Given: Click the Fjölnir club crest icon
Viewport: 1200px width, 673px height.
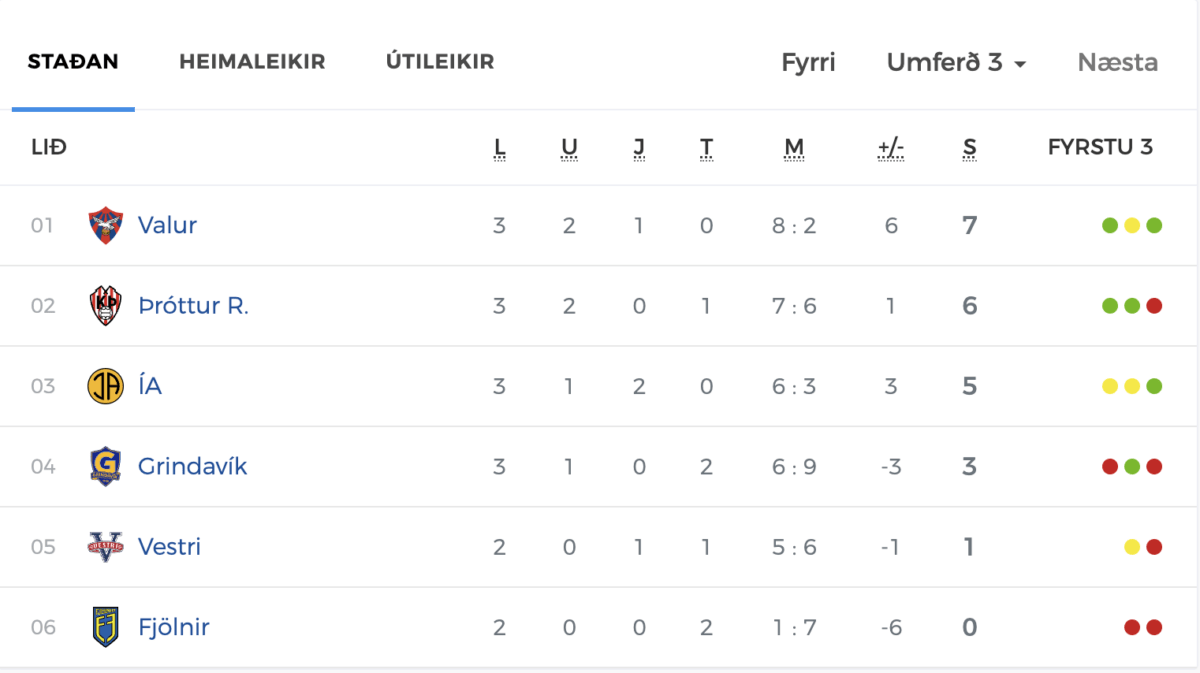Looking at the screenshot, I should pyautogui.click(x=105, y=627).
